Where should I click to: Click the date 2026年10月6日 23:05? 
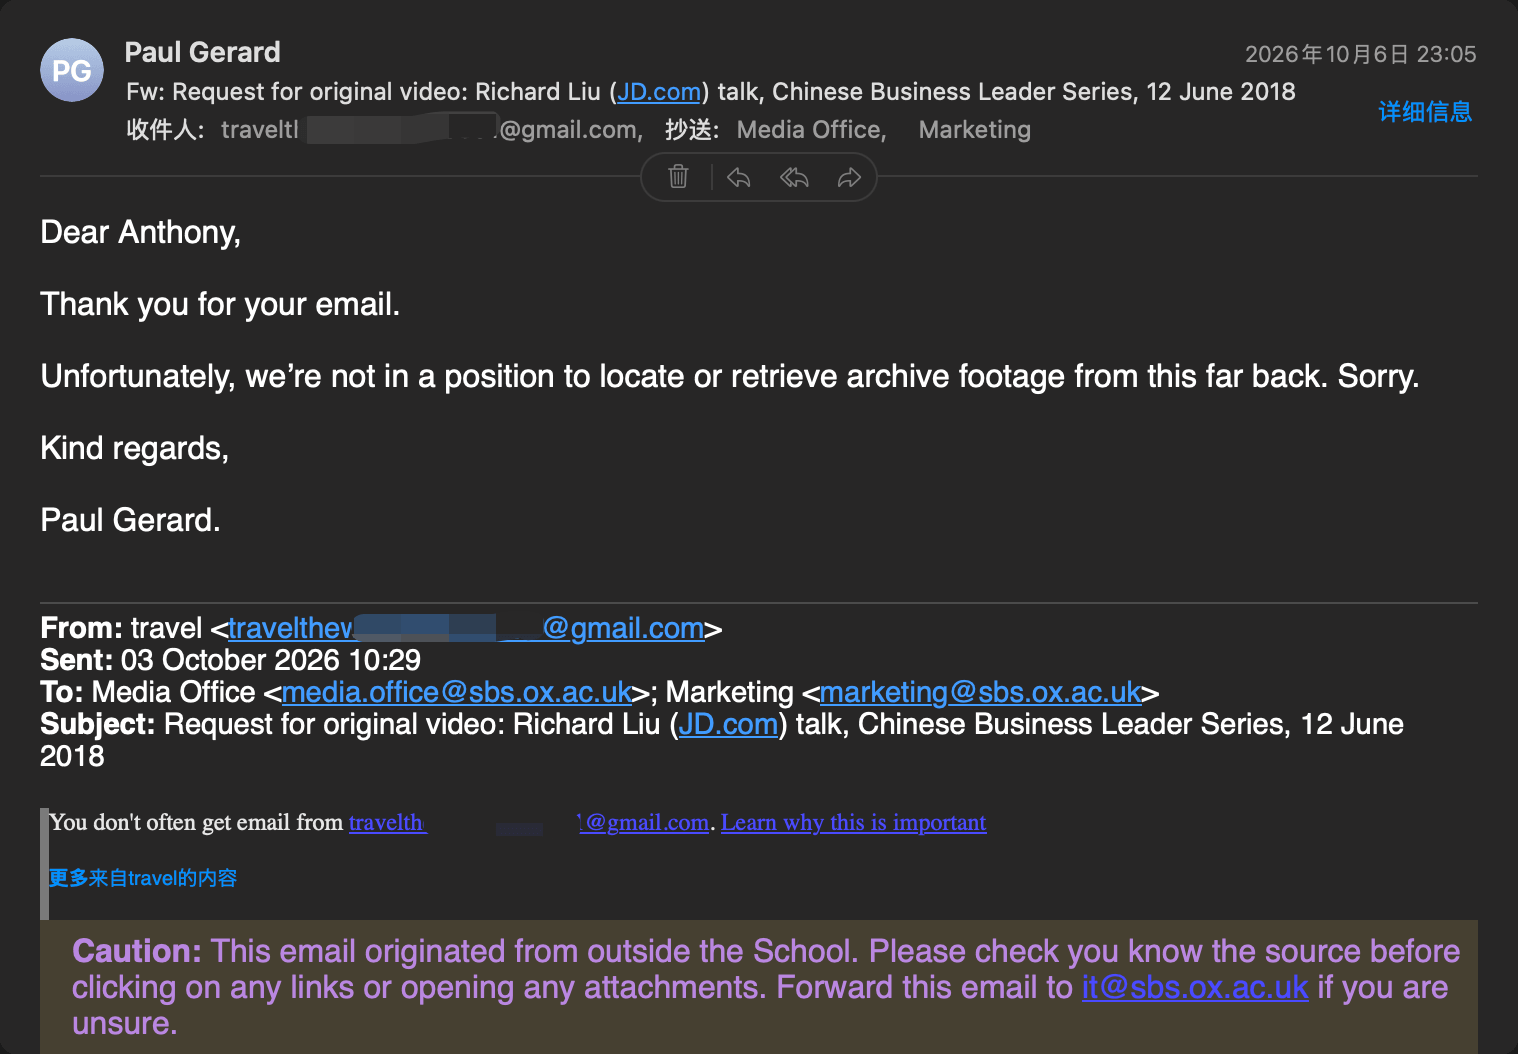[x=1361, y=54]
